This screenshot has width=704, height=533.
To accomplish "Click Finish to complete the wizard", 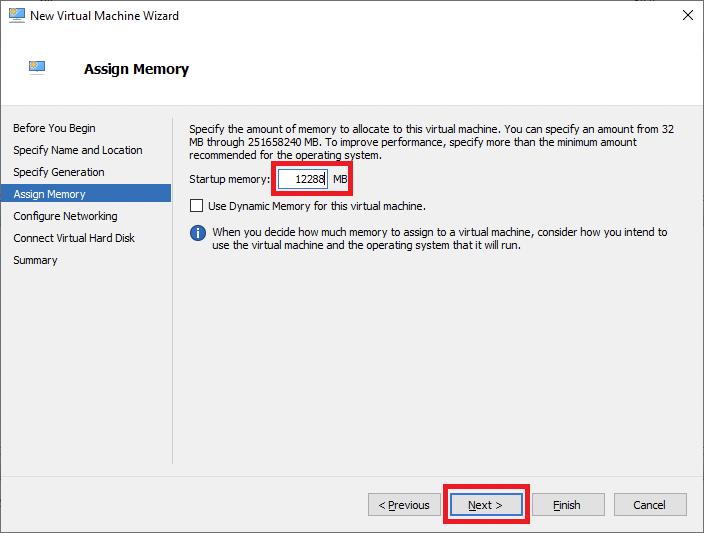I will coord(567,505).
